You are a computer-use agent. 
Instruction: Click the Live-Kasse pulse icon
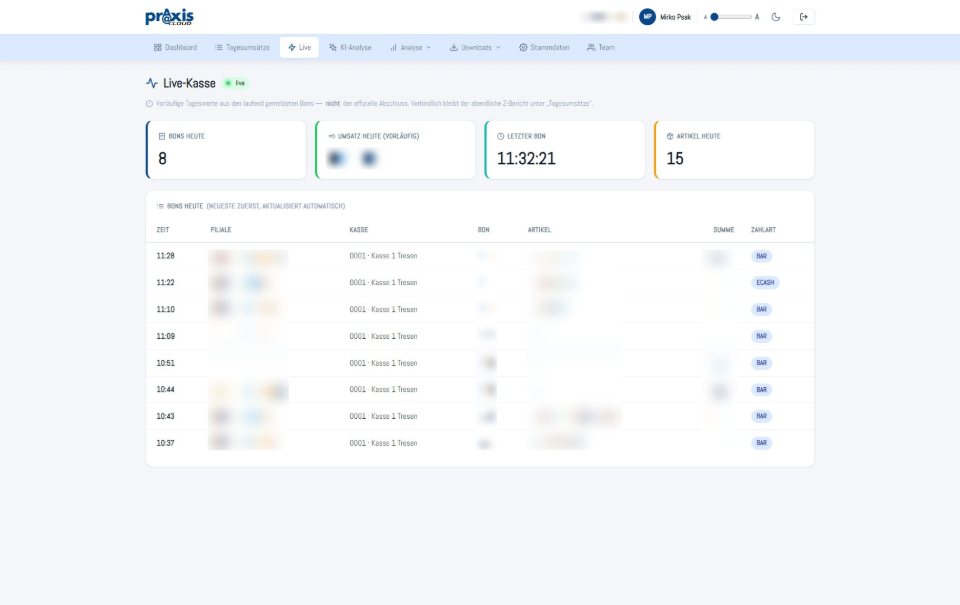[x=152, y=83]
